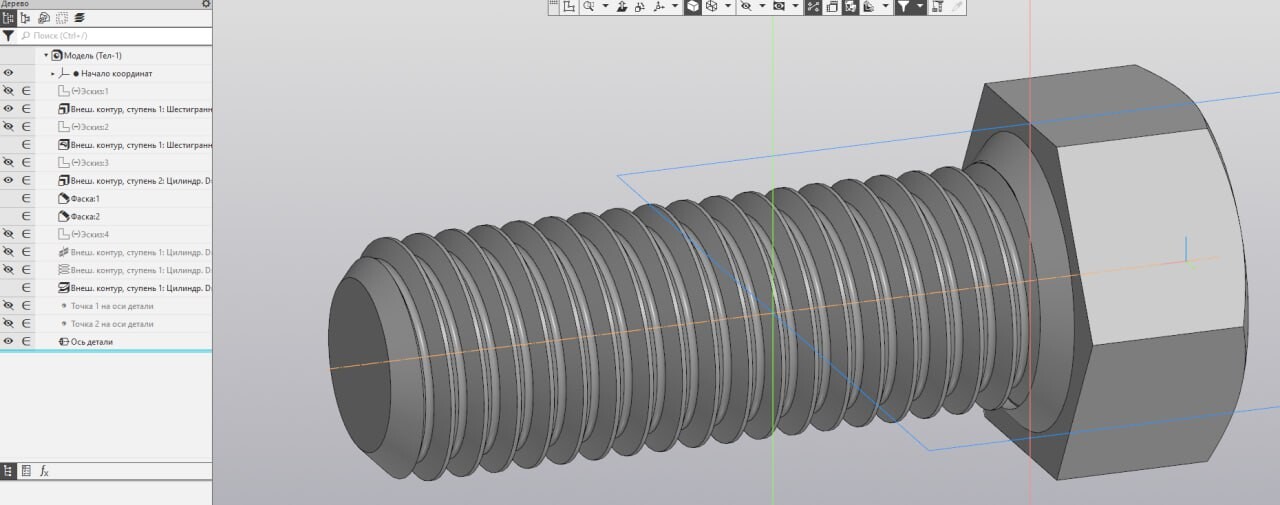Toggle visibility of Начало координат
Image resolution: width=1280 pixels, height=505 pixels.
[8, 73]
